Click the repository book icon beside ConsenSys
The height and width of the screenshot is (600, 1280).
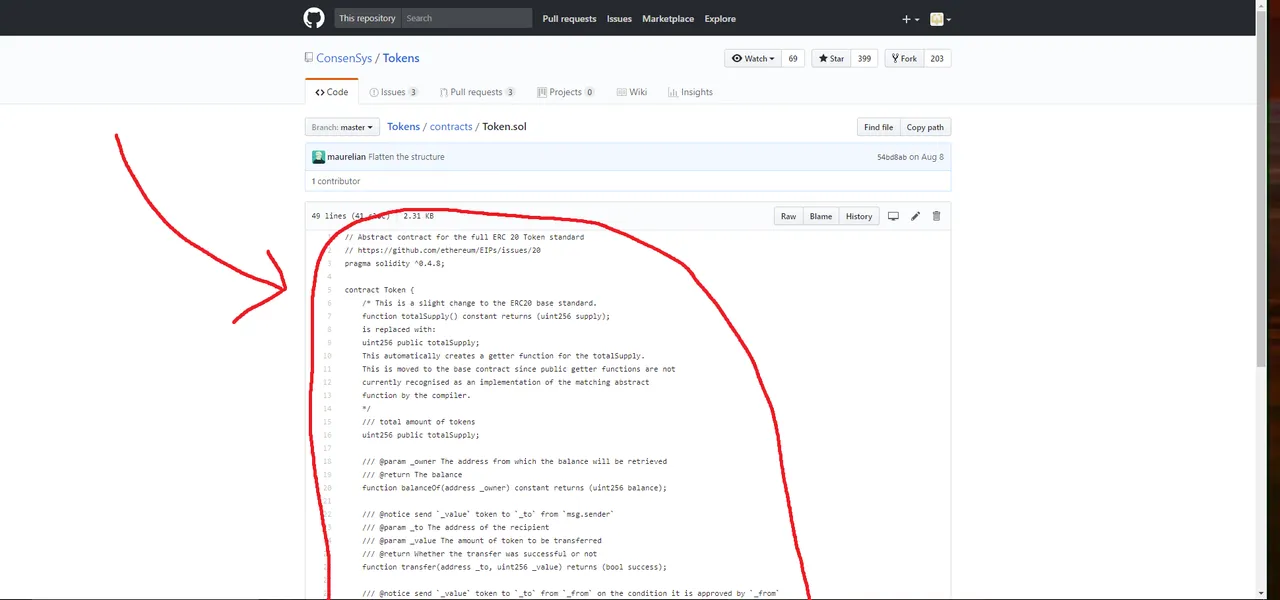pos(309,58)
